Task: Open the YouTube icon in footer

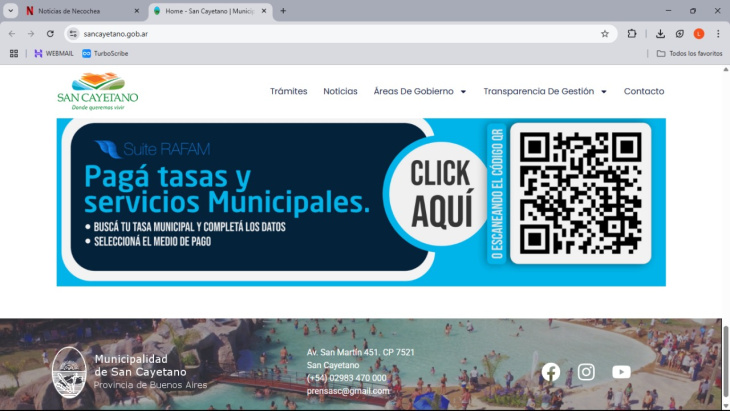Action: (x=622, y=372)
